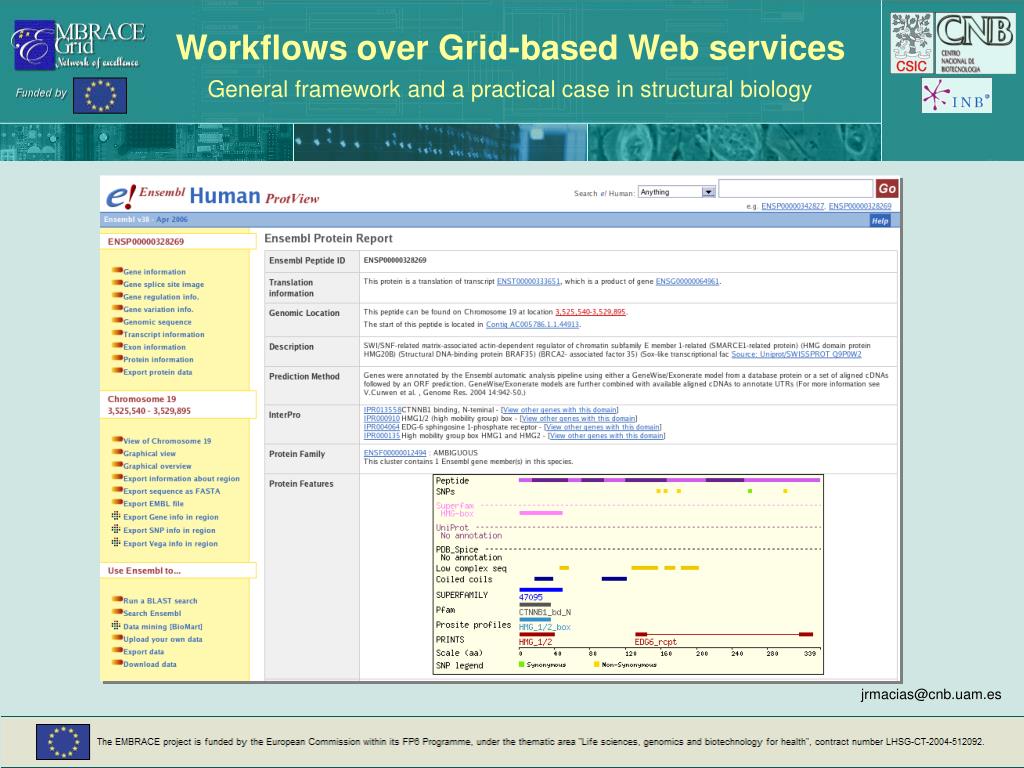Click yellow Non-Synonymous SNP legend swatch

point(596,664)
